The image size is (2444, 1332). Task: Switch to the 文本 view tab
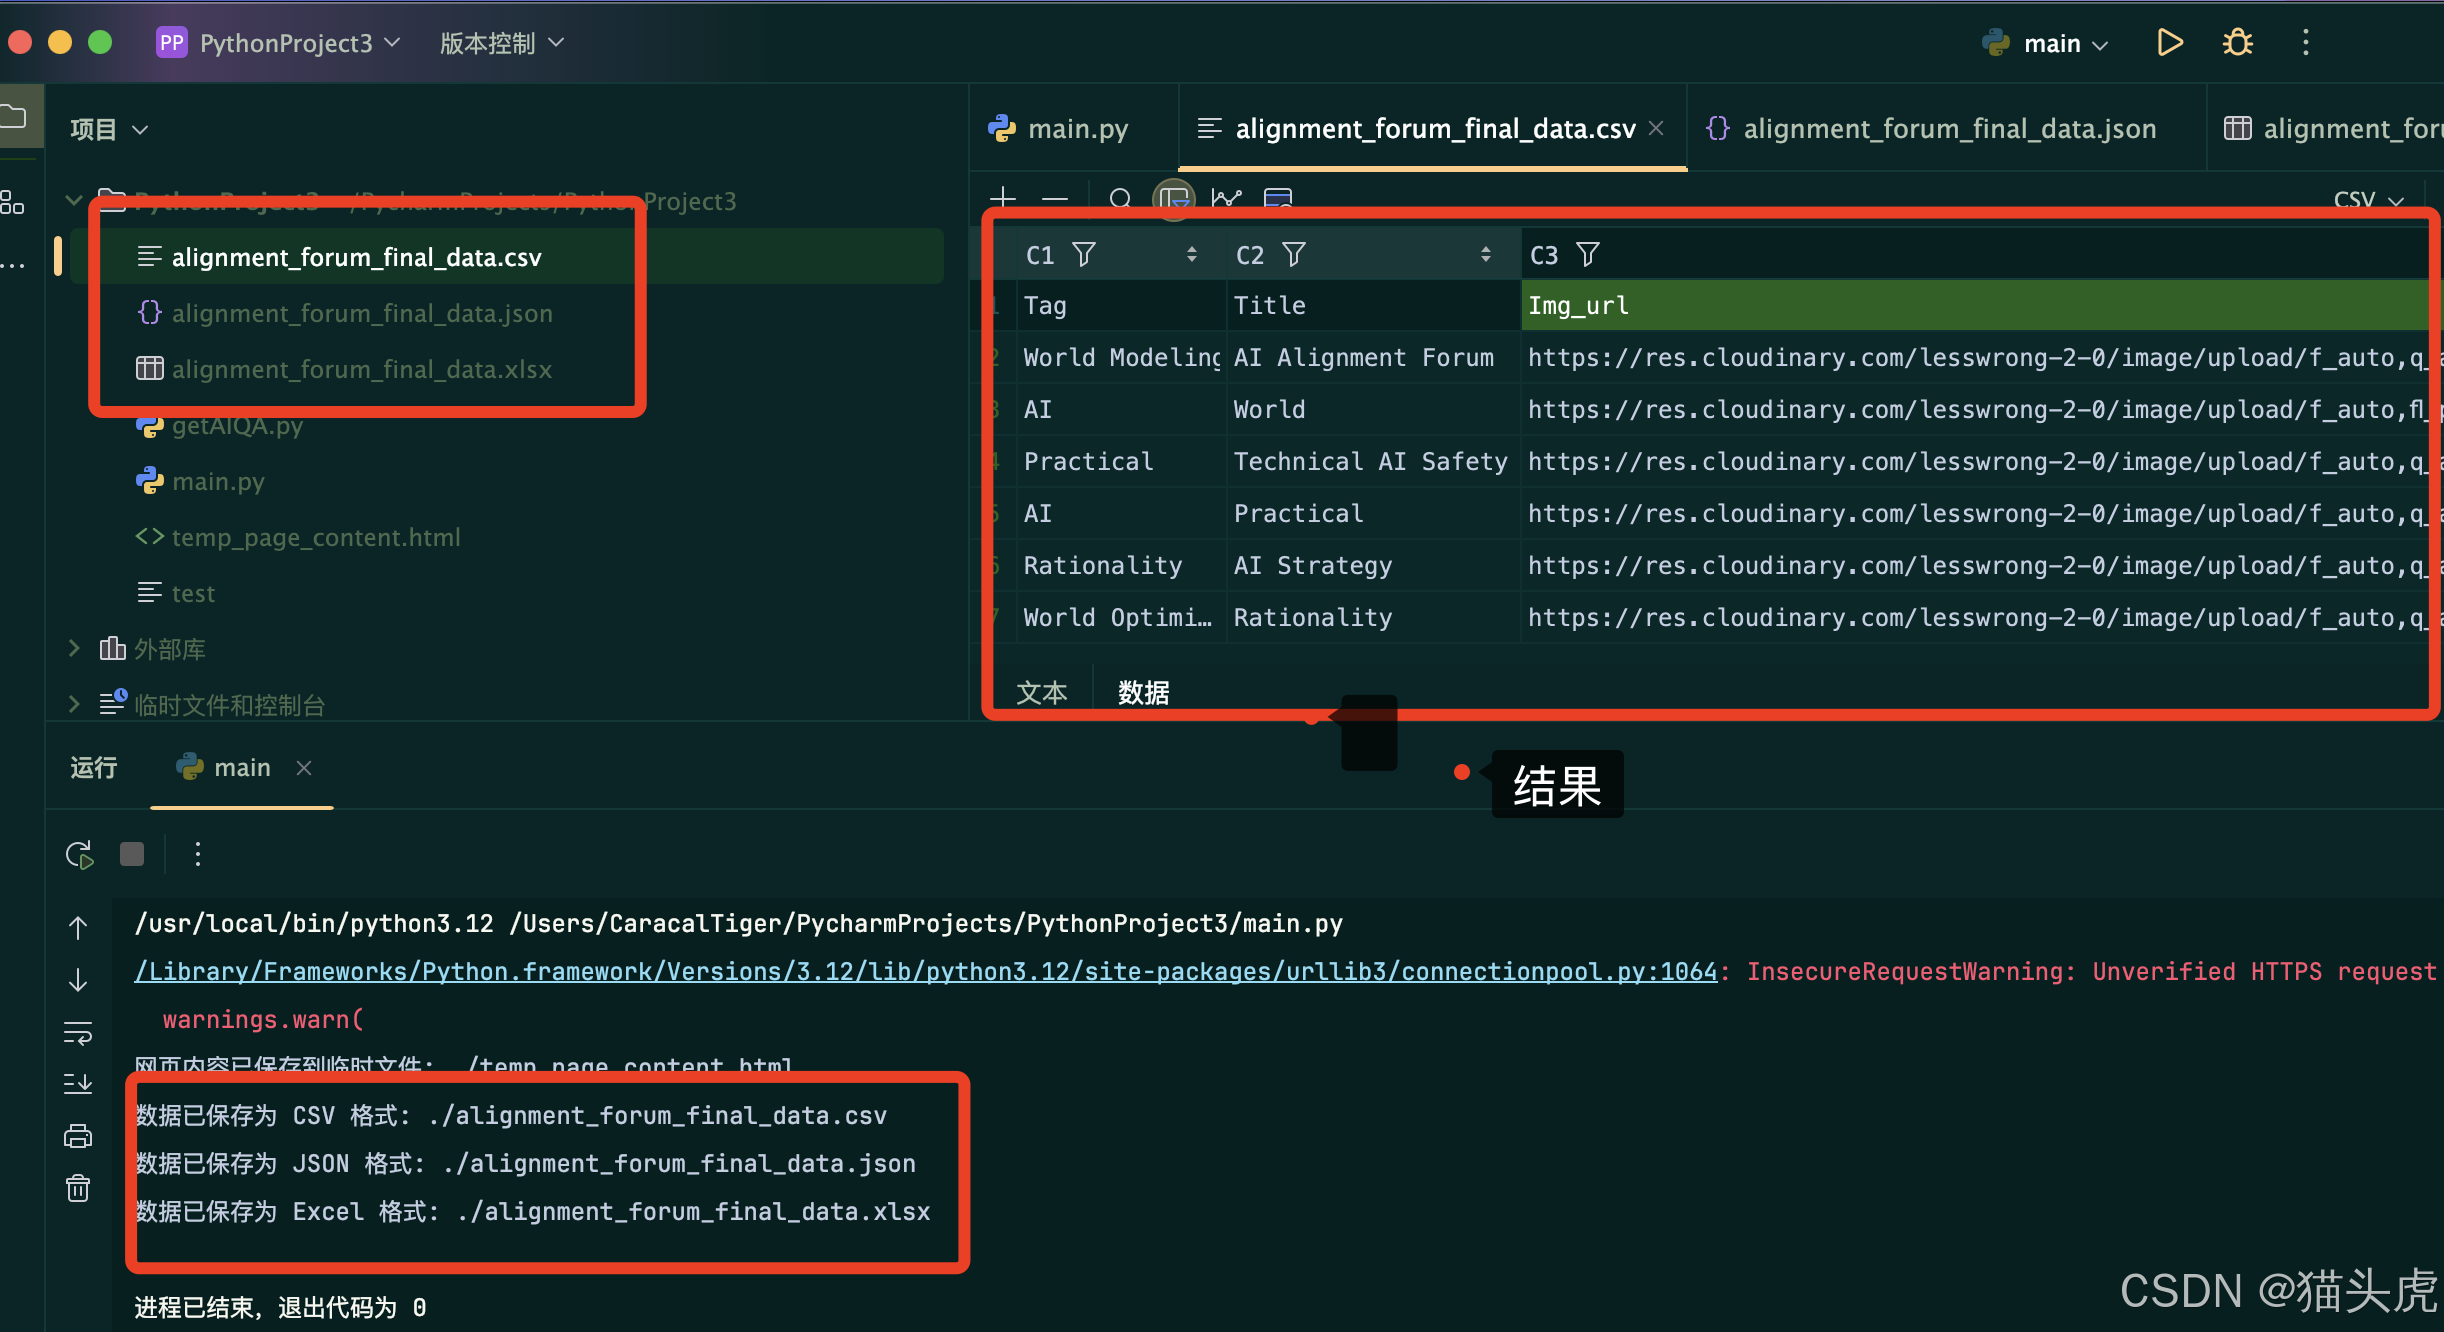[1041, 692]
